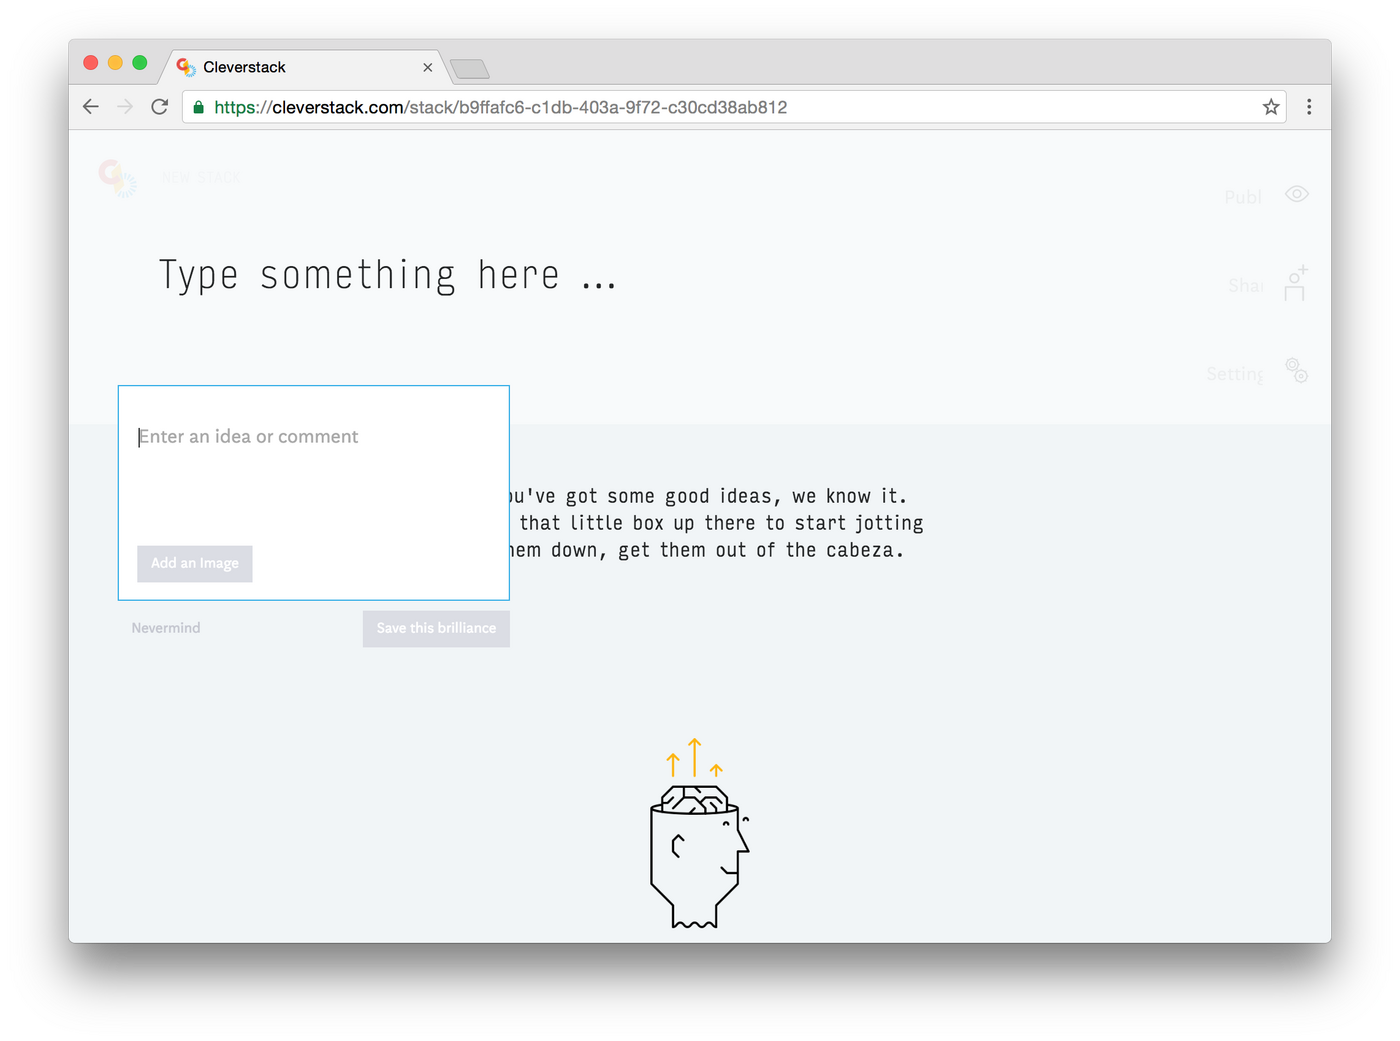Bookmark the page with the star icon

pos(1270,106)
